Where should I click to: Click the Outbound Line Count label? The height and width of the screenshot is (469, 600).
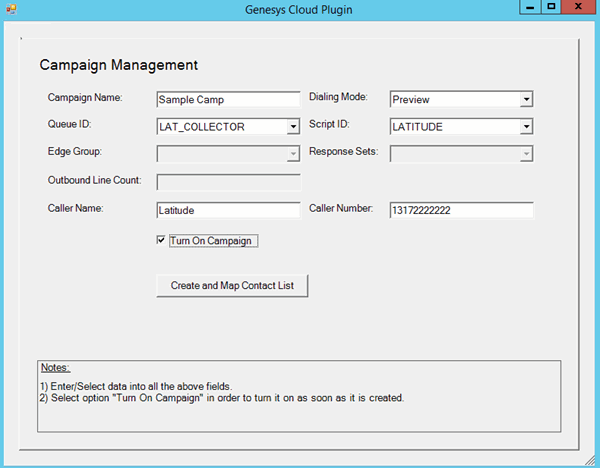pos(94,181)
